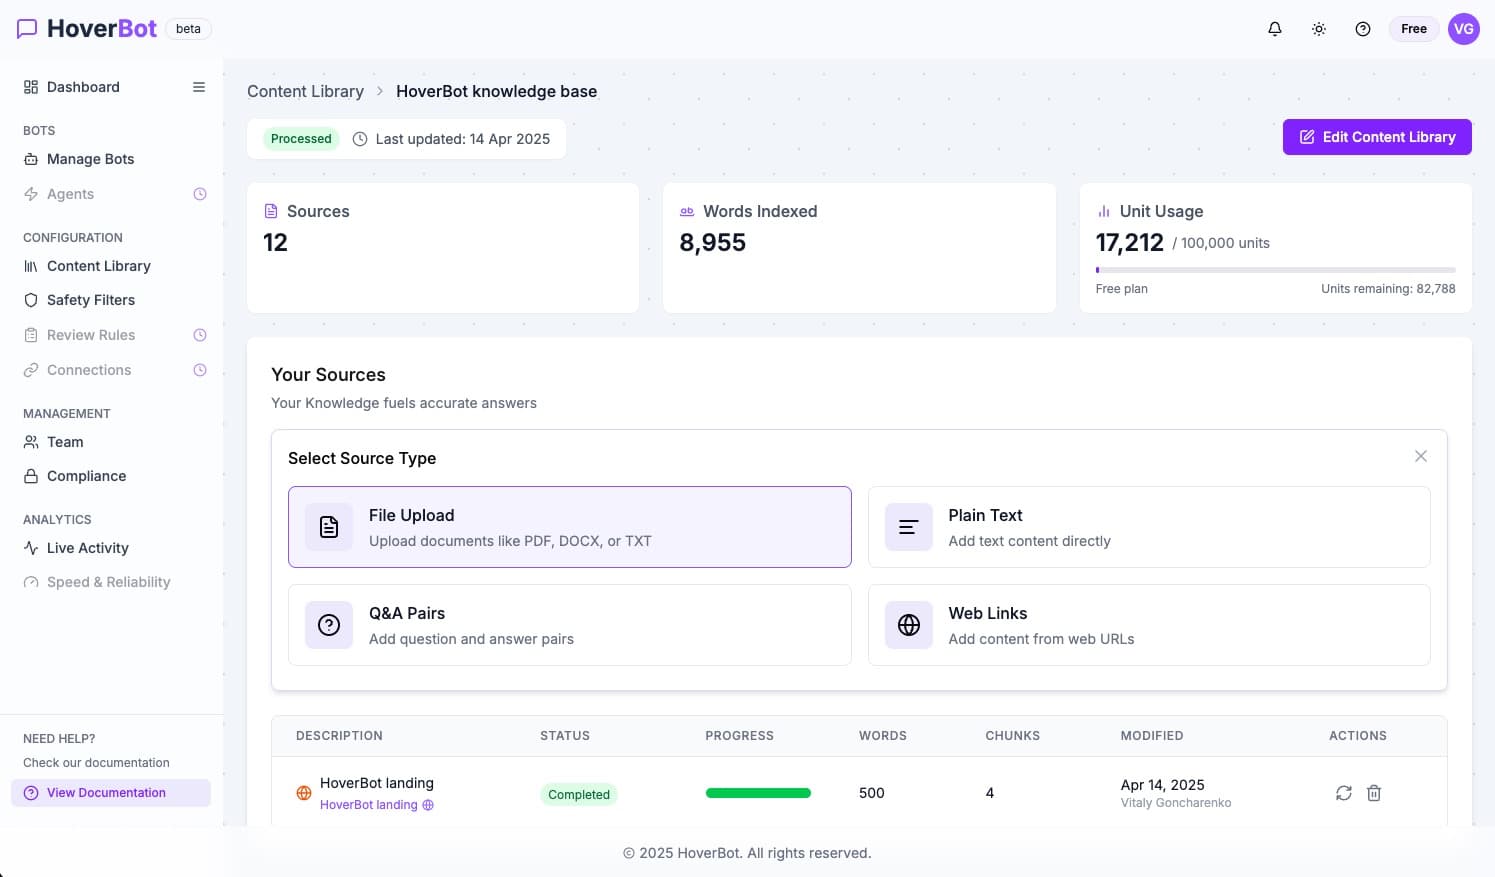Collapse the sidebar with the hamburger icon
The image size is (1495, 877).
tap(198, 87)
